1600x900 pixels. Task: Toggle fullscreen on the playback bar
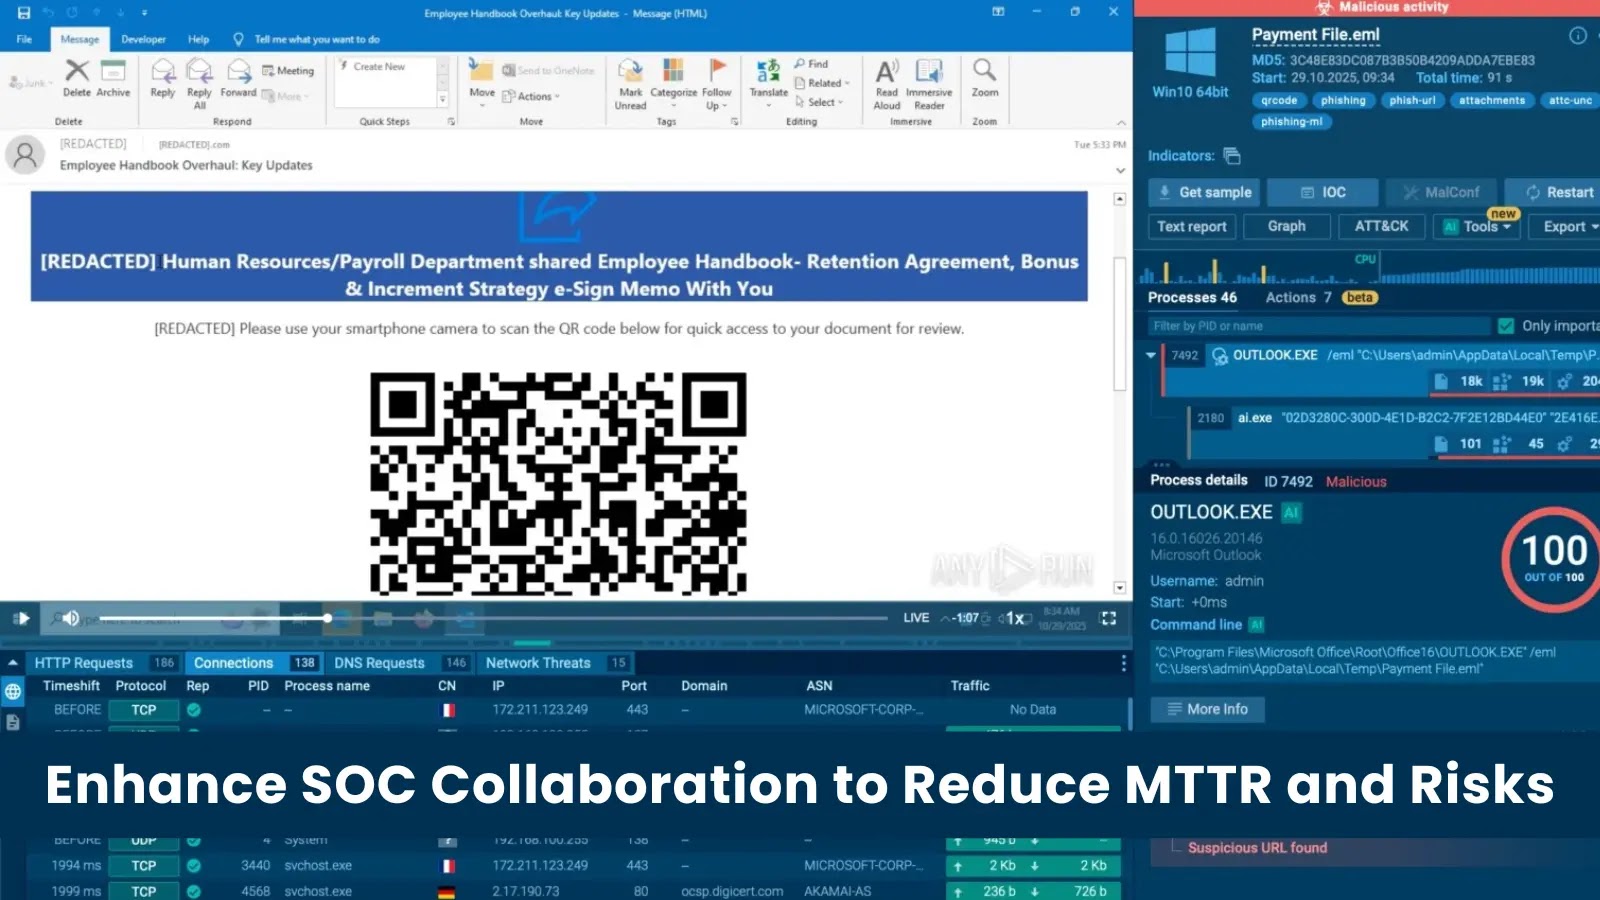(x=1108, y=618)
